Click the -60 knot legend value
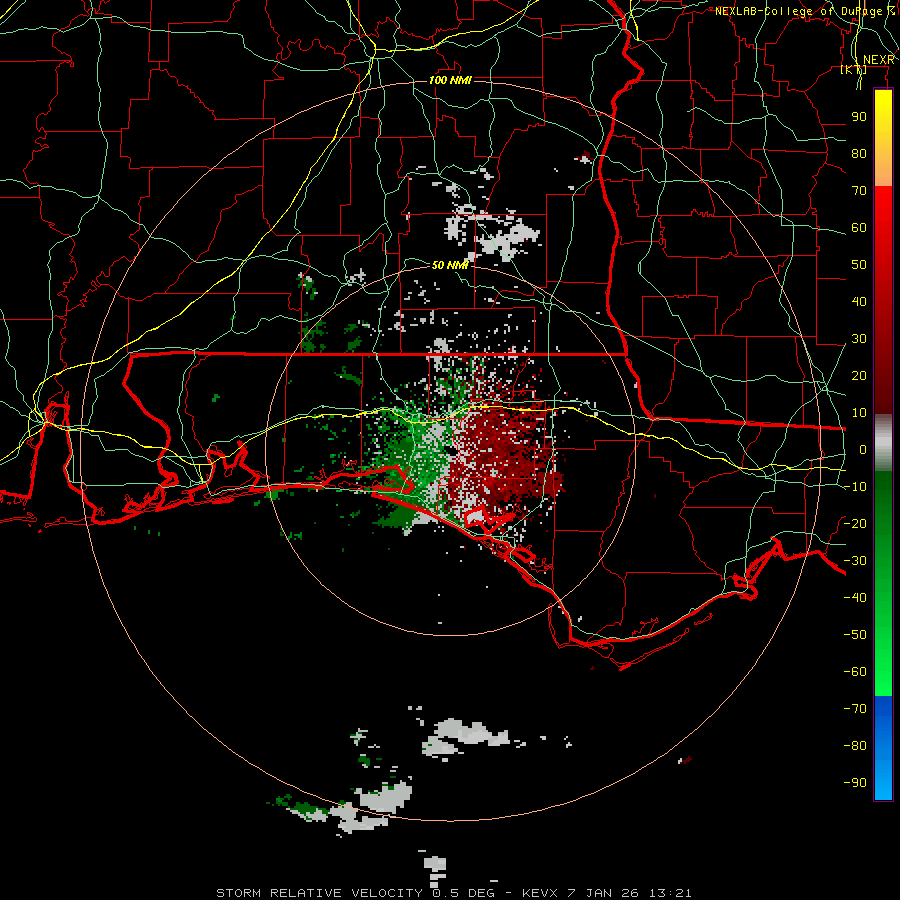 [x=855, y=672]
